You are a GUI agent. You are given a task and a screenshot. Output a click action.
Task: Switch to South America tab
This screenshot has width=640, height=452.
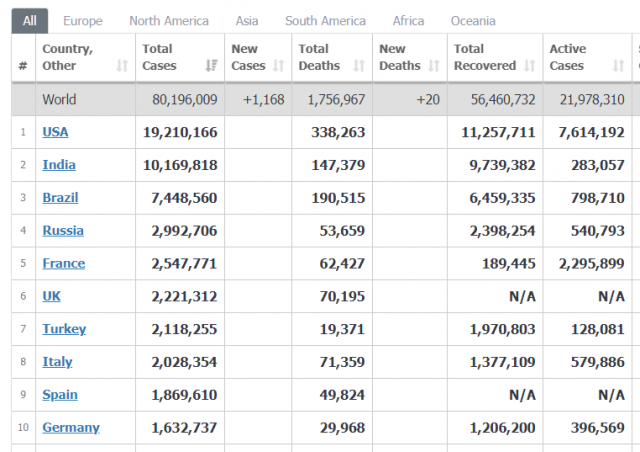click(325, 21)
